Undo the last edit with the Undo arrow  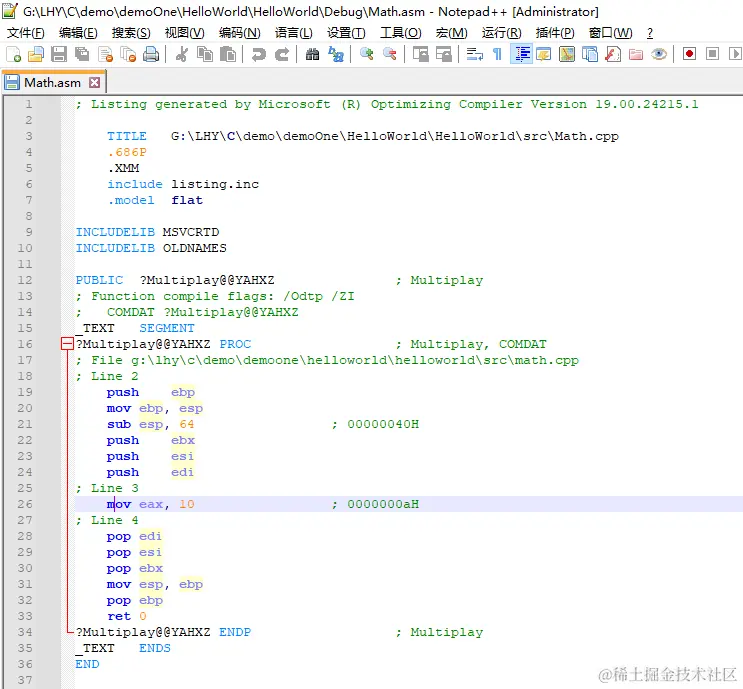coord(259,54)
